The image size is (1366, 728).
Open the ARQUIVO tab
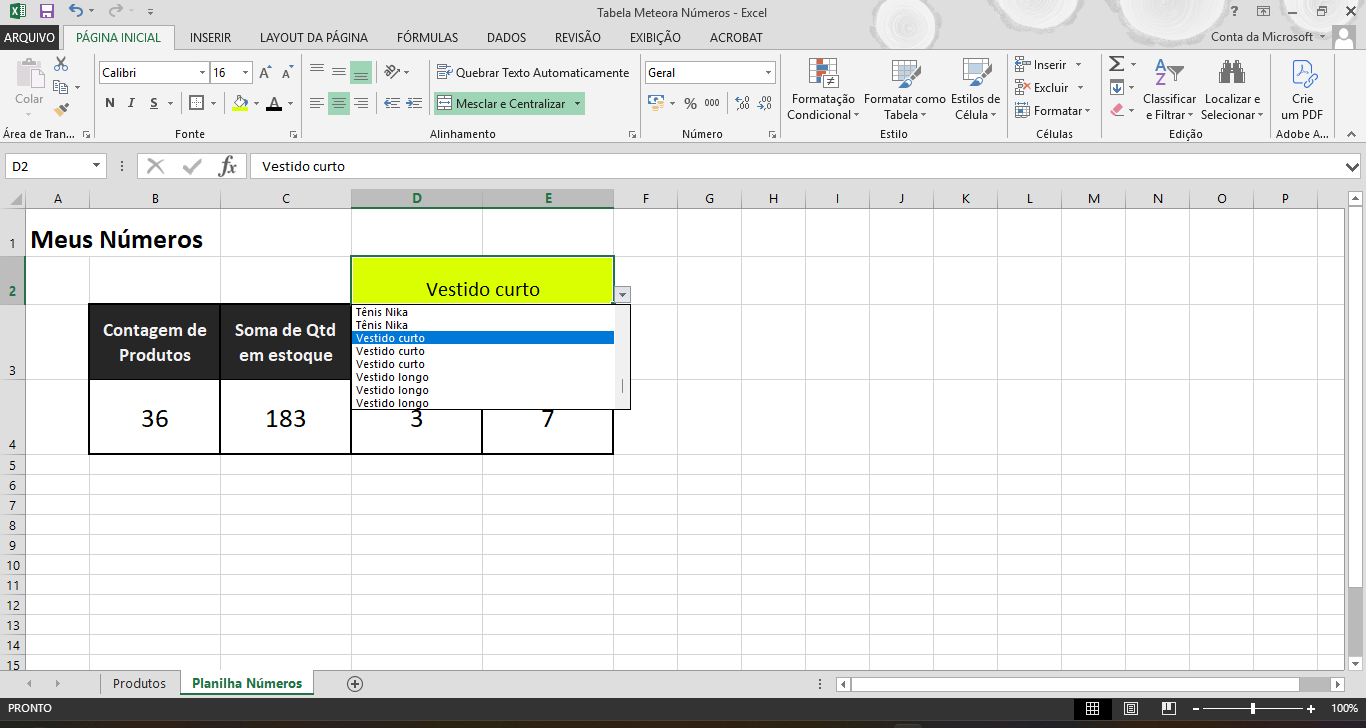(29, 38)
